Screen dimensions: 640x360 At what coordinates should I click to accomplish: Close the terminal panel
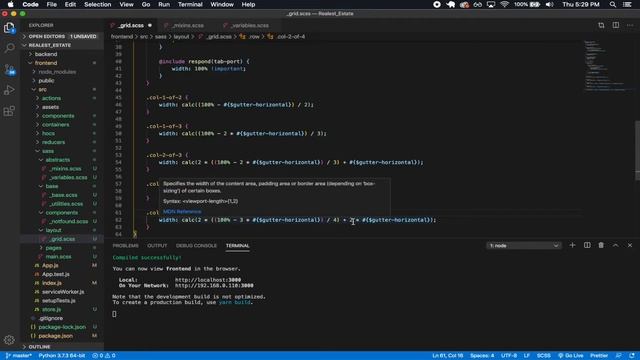pos(630,245)
